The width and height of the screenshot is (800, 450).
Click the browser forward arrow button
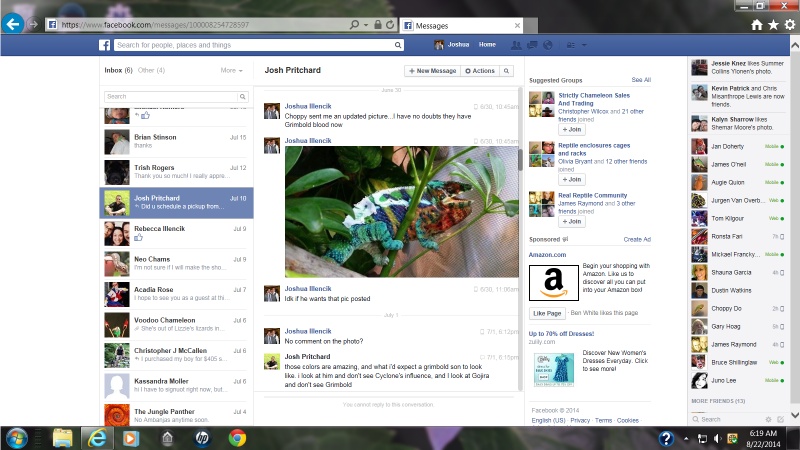click(33, 24)
